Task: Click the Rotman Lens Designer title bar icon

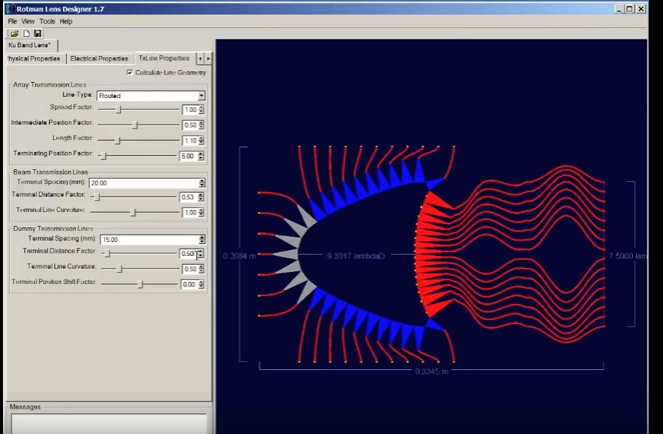Action: point(10,8)
